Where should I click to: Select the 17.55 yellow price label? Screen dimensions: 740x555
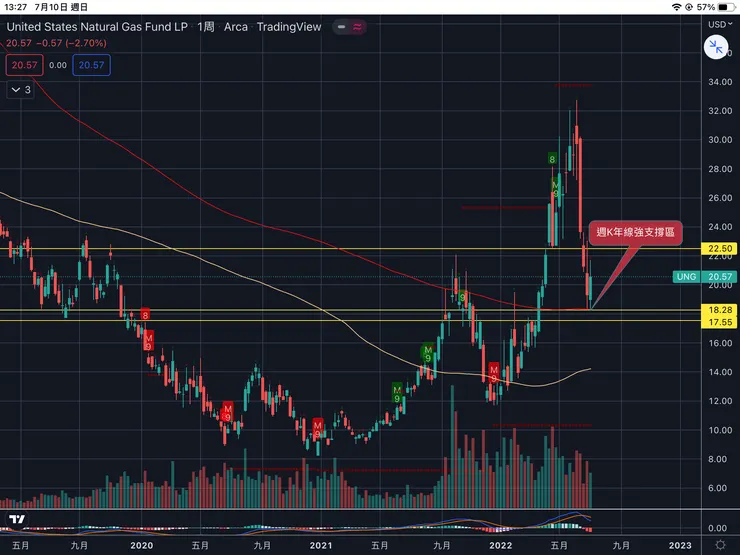pos(720,322)
